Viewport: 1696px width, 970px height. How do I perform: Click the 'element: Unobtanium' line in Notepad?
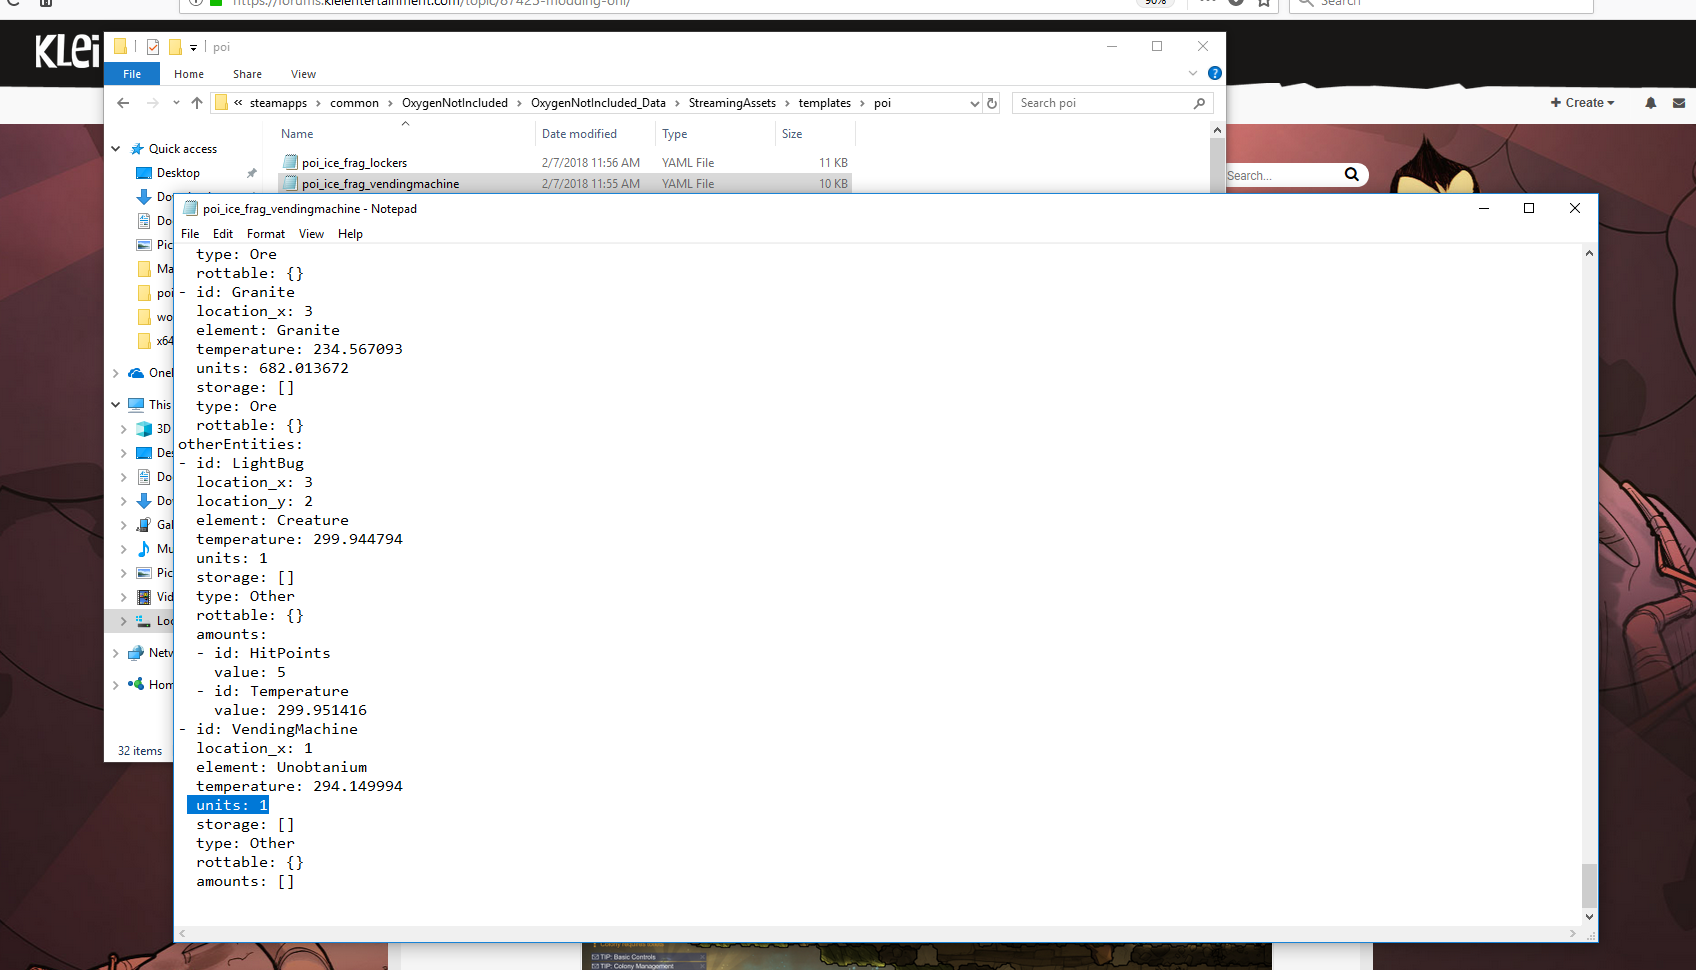pyautogui.click(x=282, y=767)
